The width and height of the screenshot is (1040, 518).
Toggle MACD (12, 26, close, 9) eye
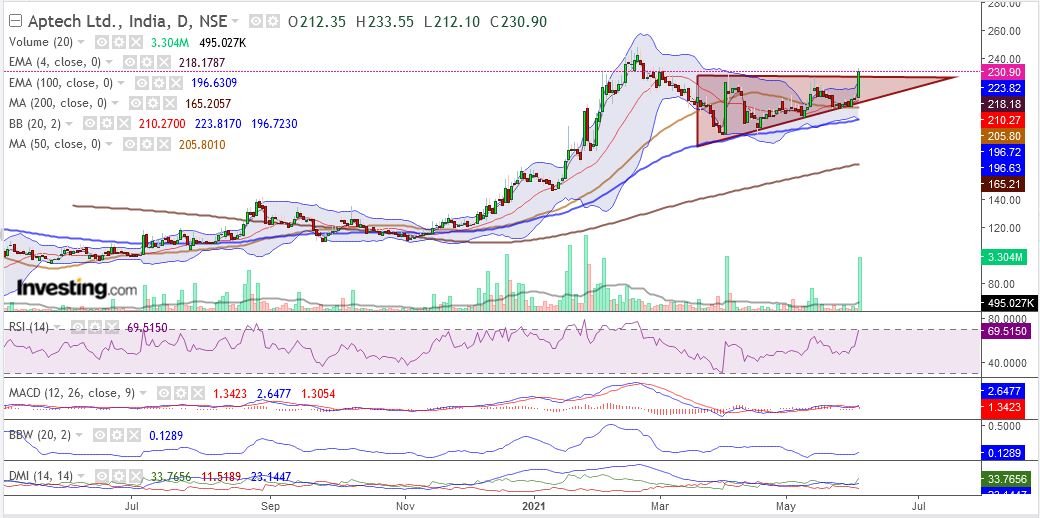coord(163,393)
